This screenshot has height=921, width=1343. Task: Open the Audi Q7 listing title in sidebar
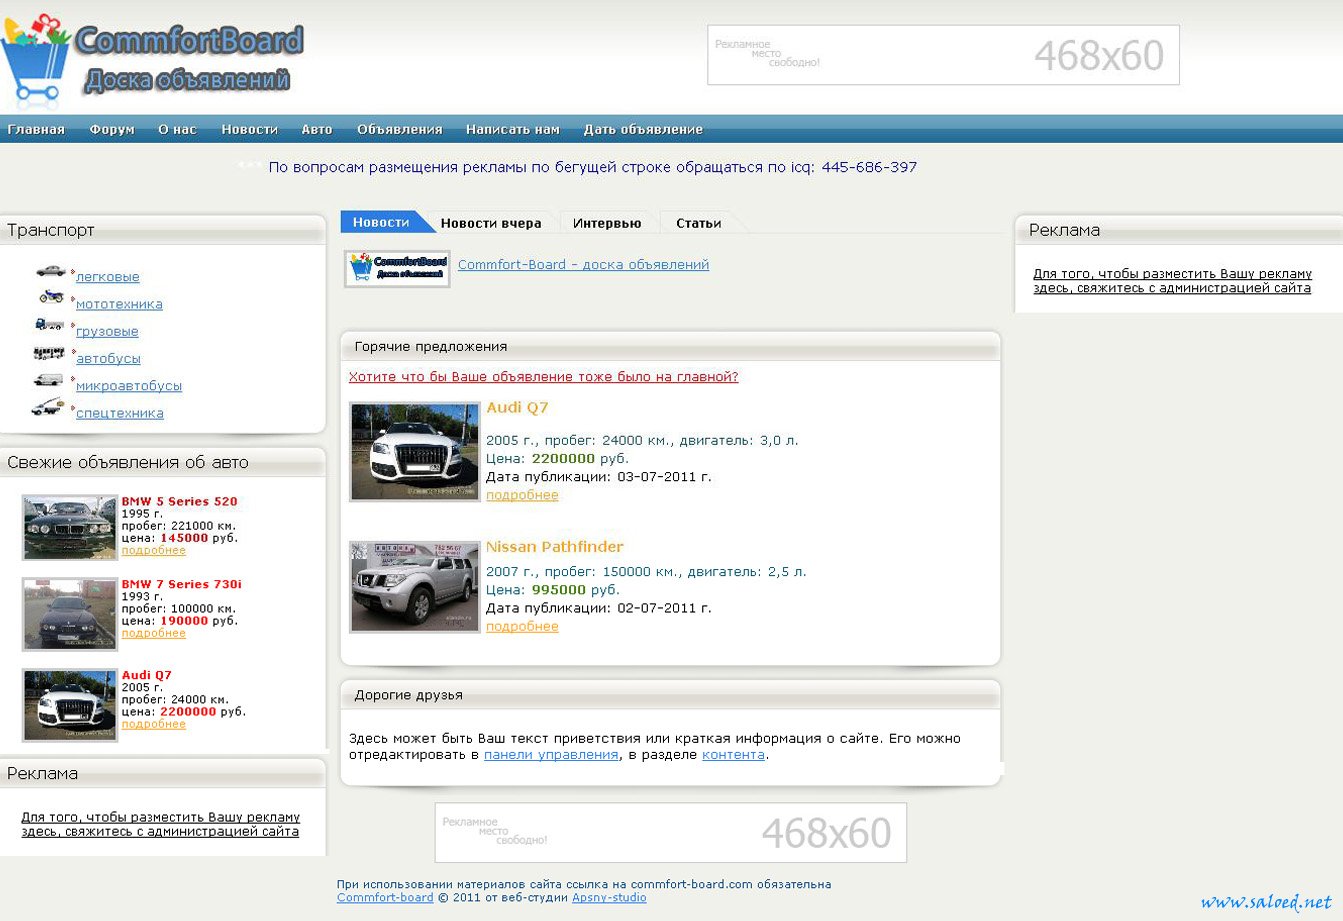pos(146,675)
